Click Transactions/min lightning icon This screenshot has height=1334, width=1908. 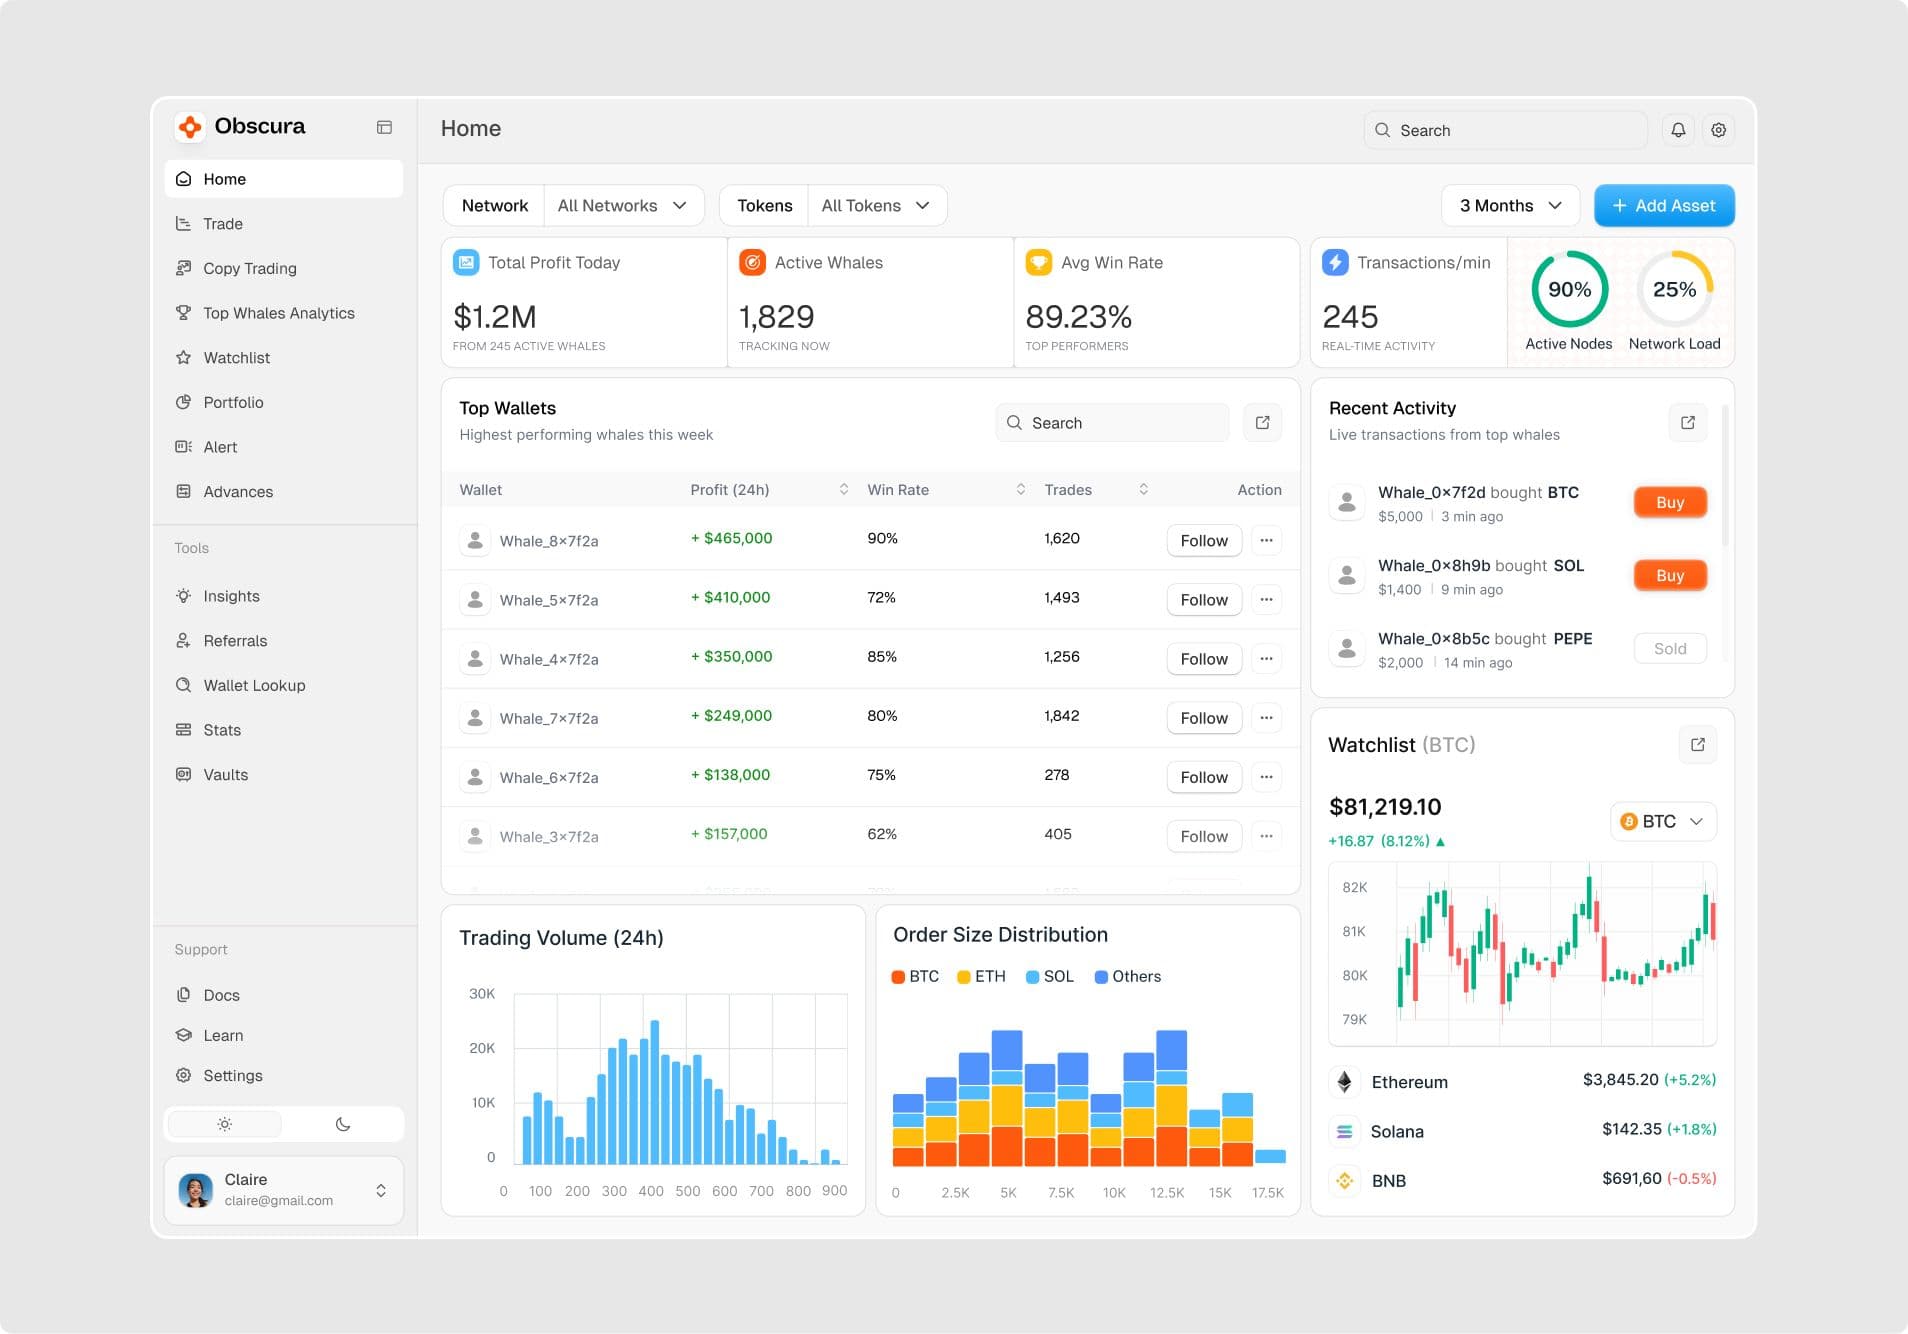[x=1335, y=263]
